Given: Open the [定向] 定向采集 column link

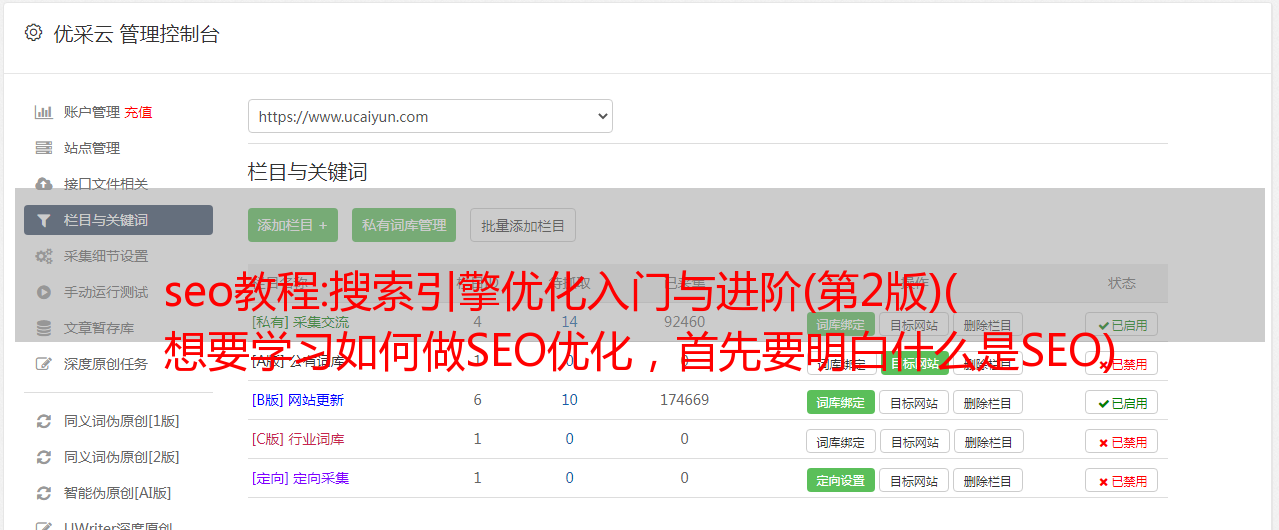Looking at the screenshot, I should pos(300,478).
